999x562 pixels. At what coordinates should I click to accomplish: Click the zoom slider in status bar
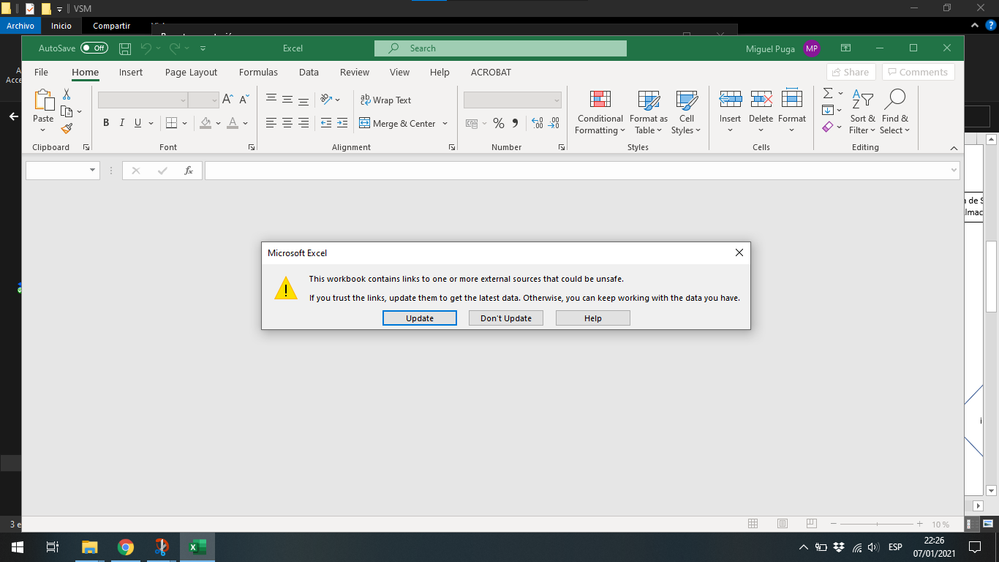(x=877, y=524)
